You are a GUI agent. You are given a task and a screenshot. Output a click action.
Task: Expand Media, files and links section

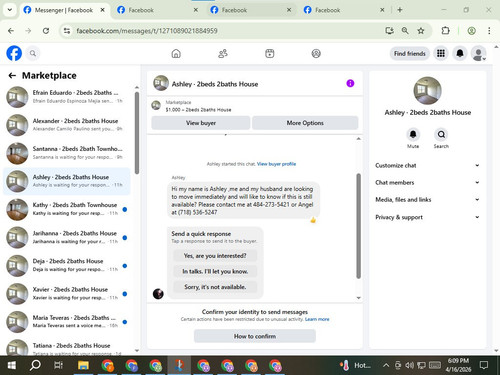tap(428, 200)
